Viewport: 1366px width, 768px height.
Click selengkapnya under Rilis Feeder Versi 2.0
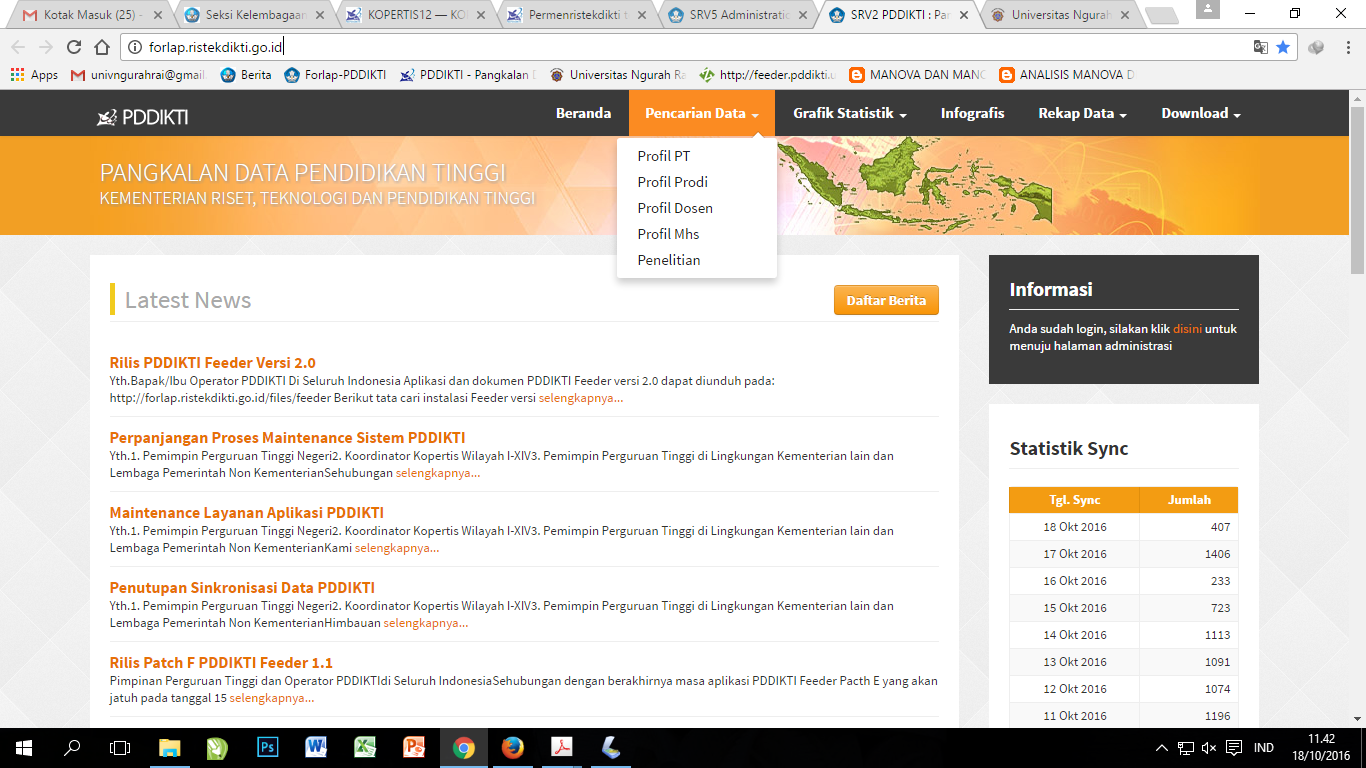pyautogui.click(x=581, y=398)
